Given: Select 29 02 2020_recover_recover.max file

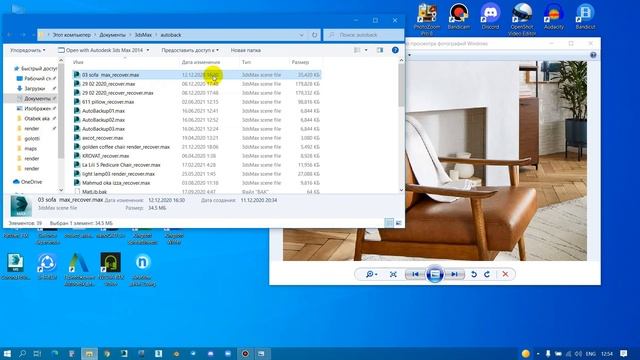Looking at the screenshot, I should tap(197, 93).
